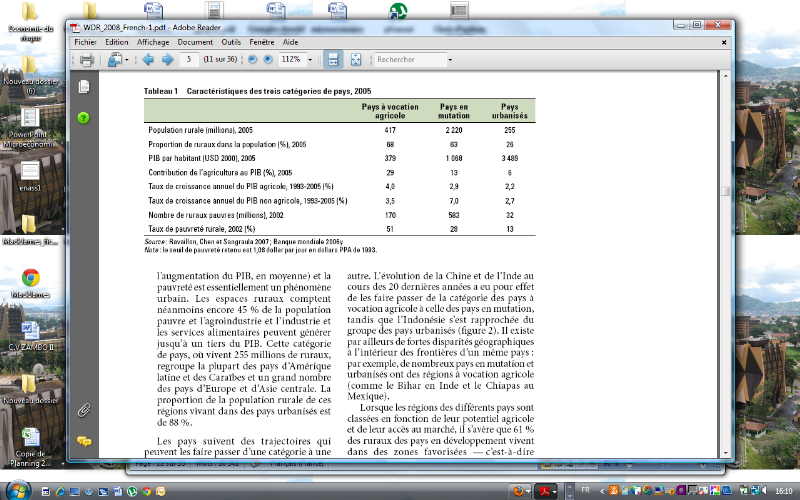Open the comments panel speech bubble icon
Screen dimensions: 800x500
[84, 441]
